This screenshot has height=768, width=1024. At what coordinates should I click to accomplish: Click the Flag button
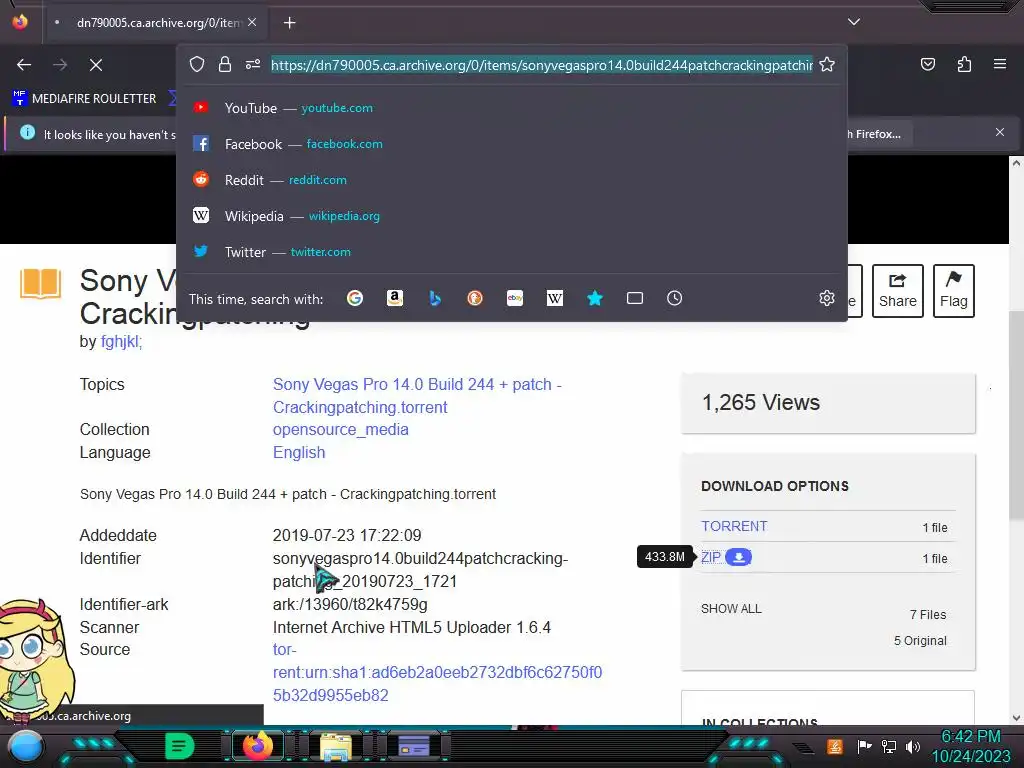coord(953,291)
